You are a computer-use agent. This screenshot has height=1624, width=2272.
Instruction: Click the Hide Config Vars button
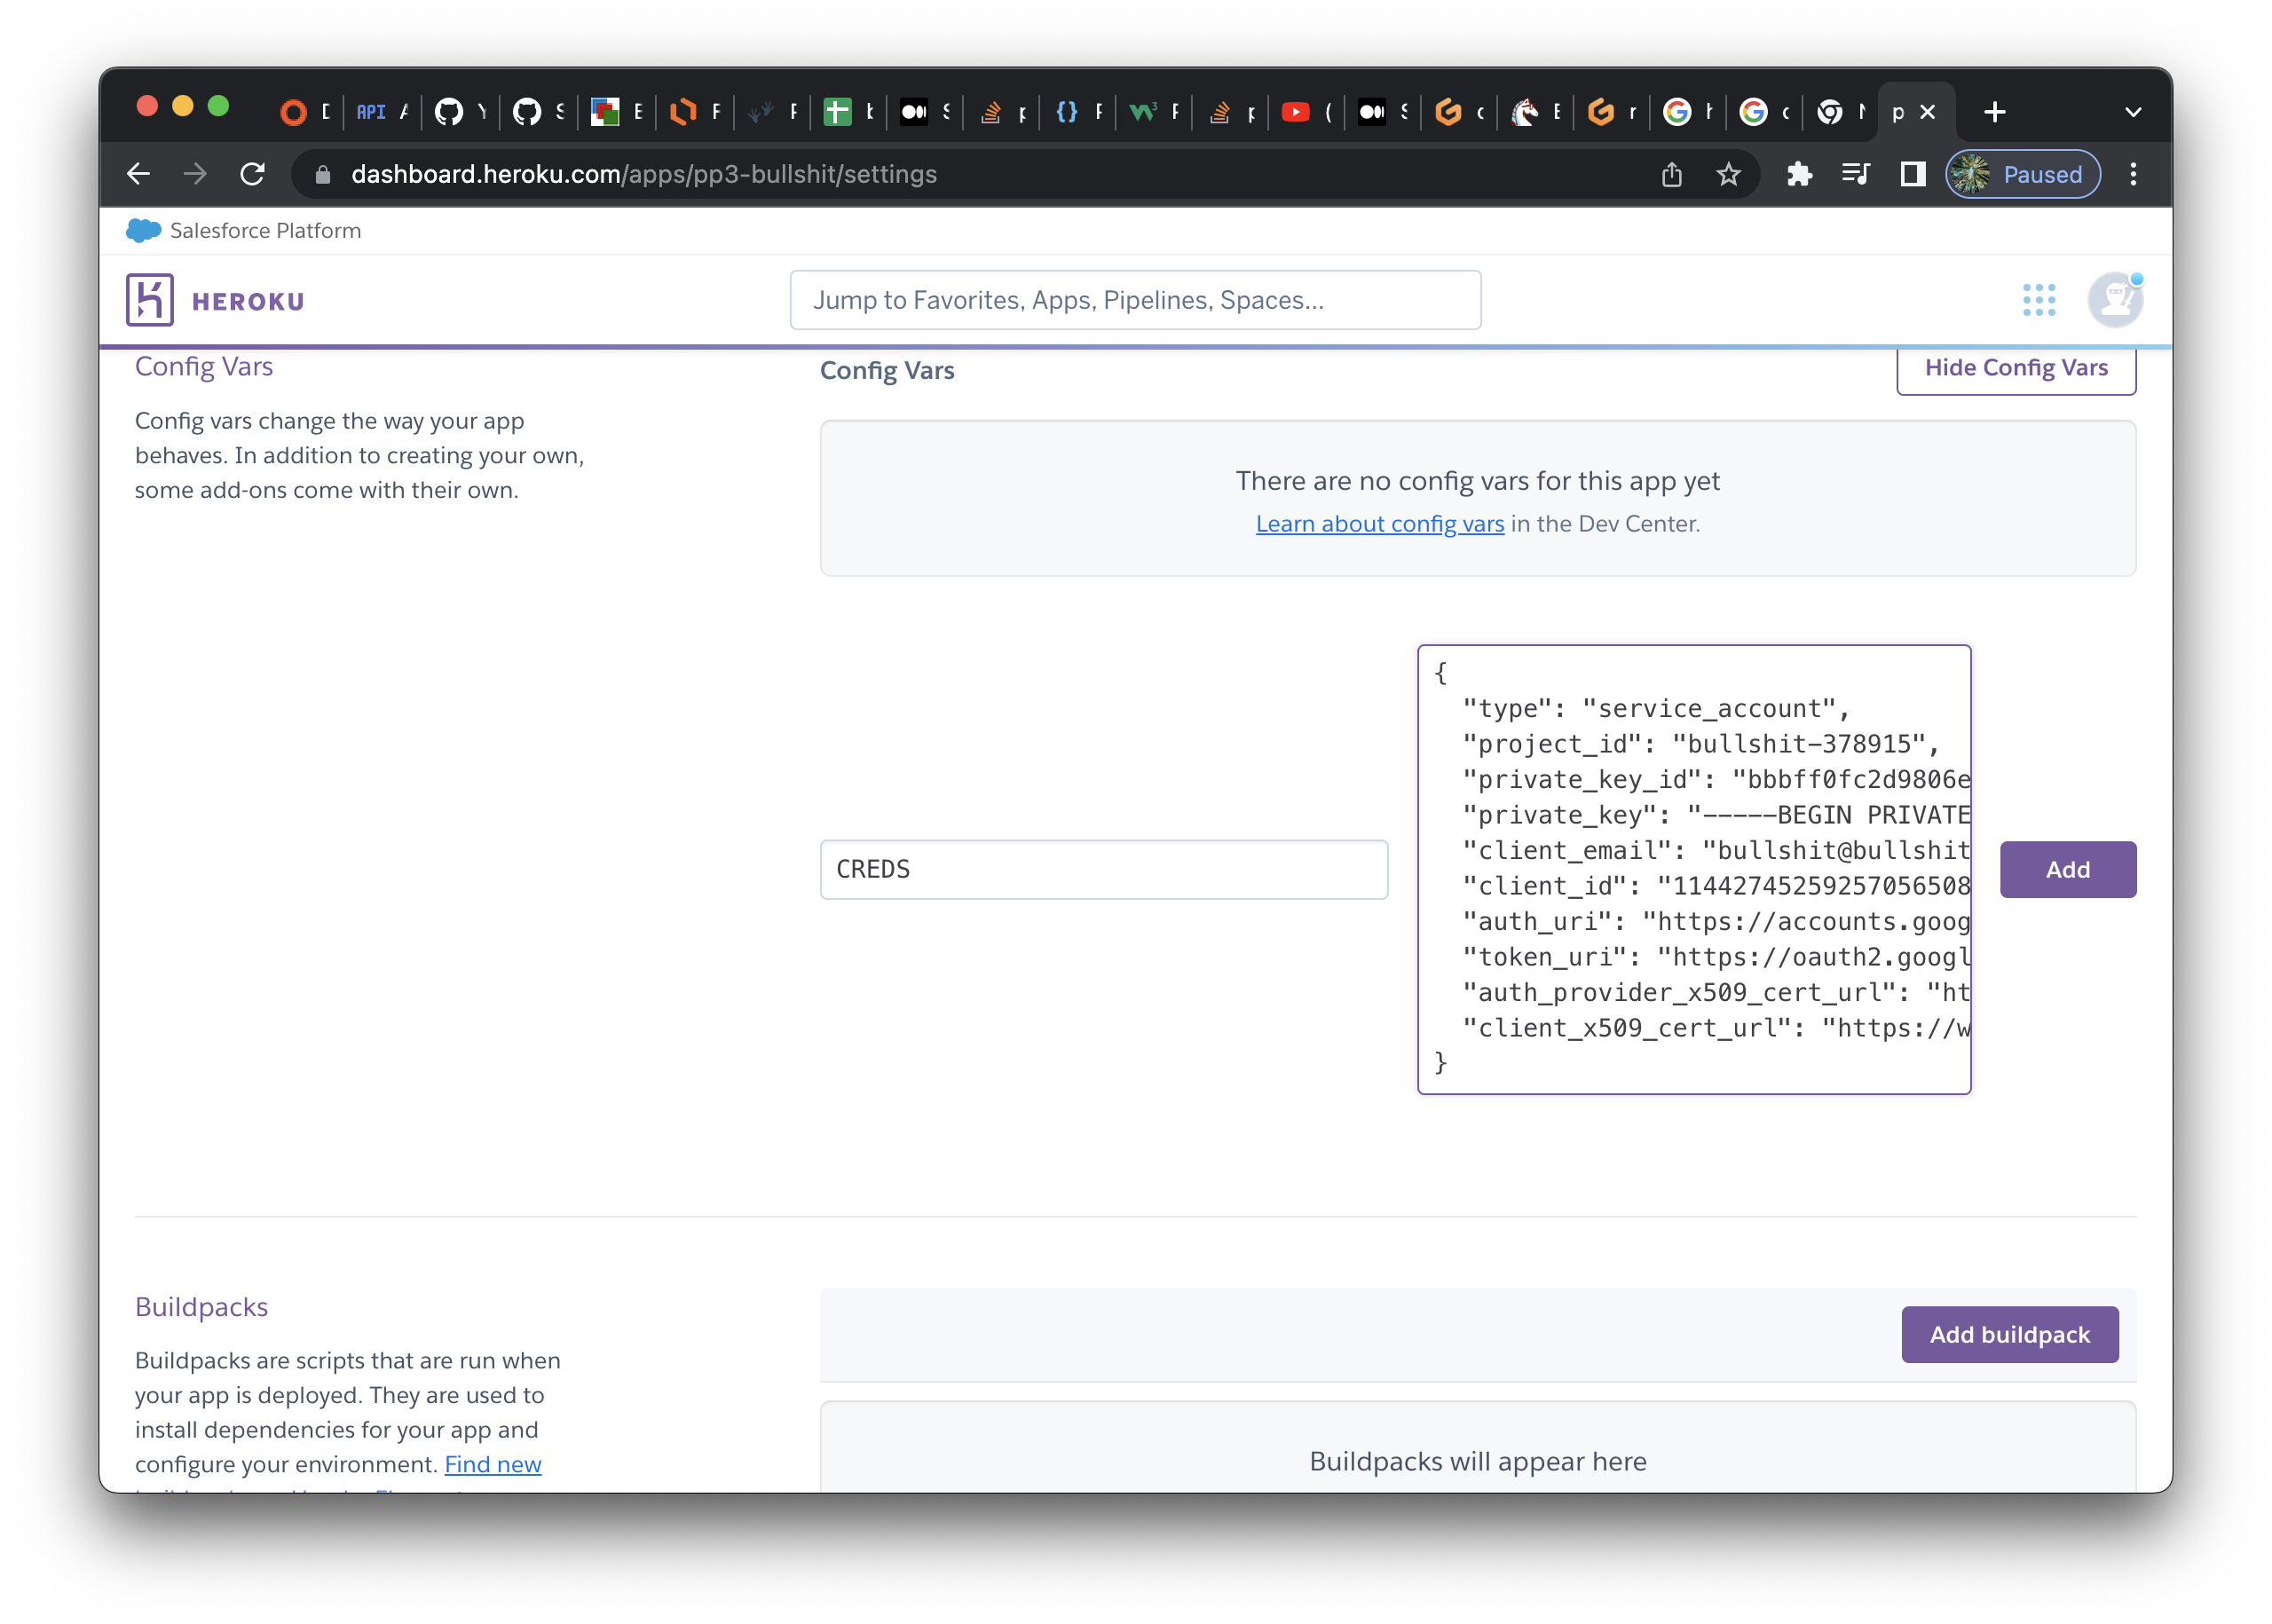(2015, 368)
